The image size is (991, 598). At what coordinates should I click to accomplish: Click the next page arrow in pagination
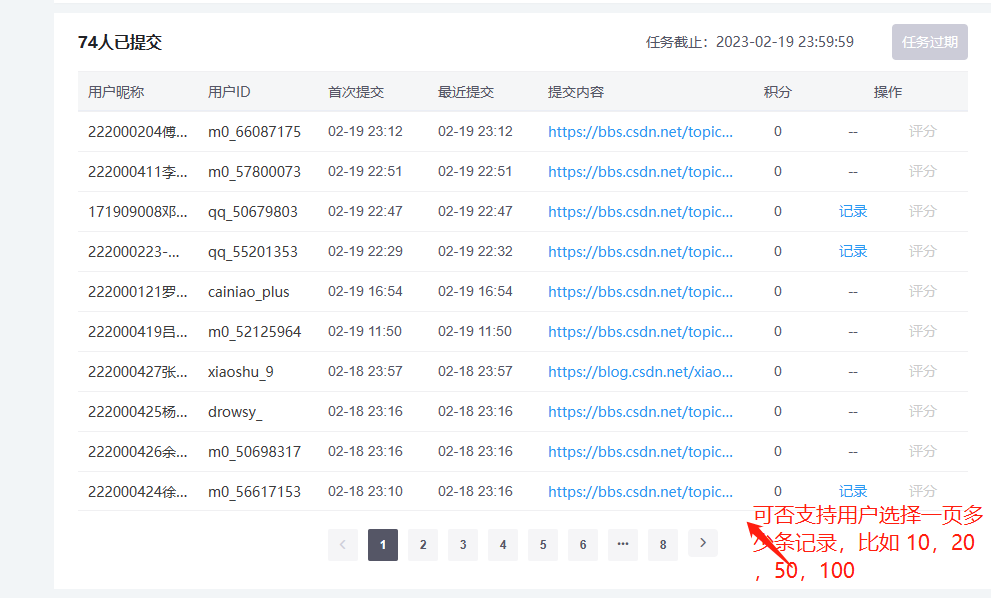703,543
